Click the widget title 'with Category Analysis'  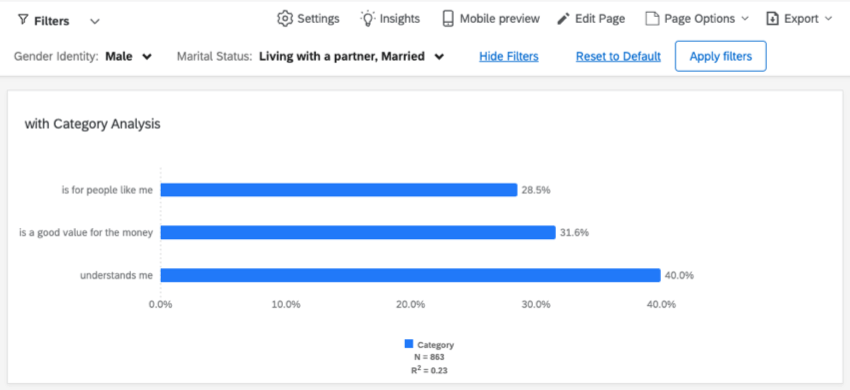pos(93,124)
